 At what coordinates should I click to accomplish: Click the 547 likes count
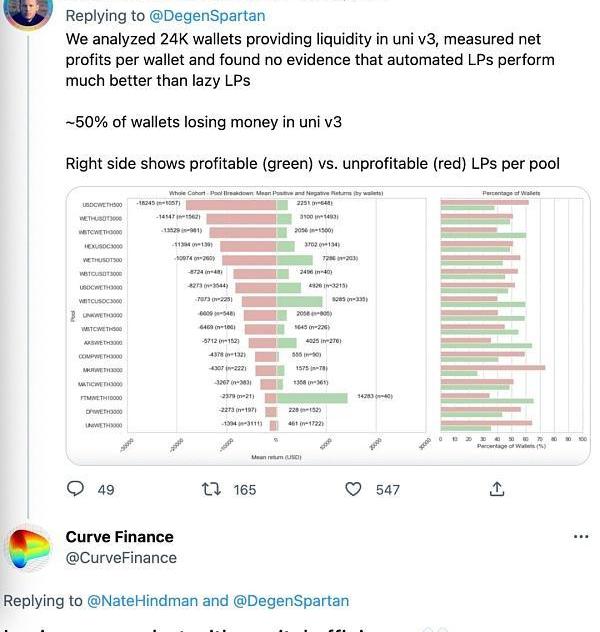[x=387, y=489]
